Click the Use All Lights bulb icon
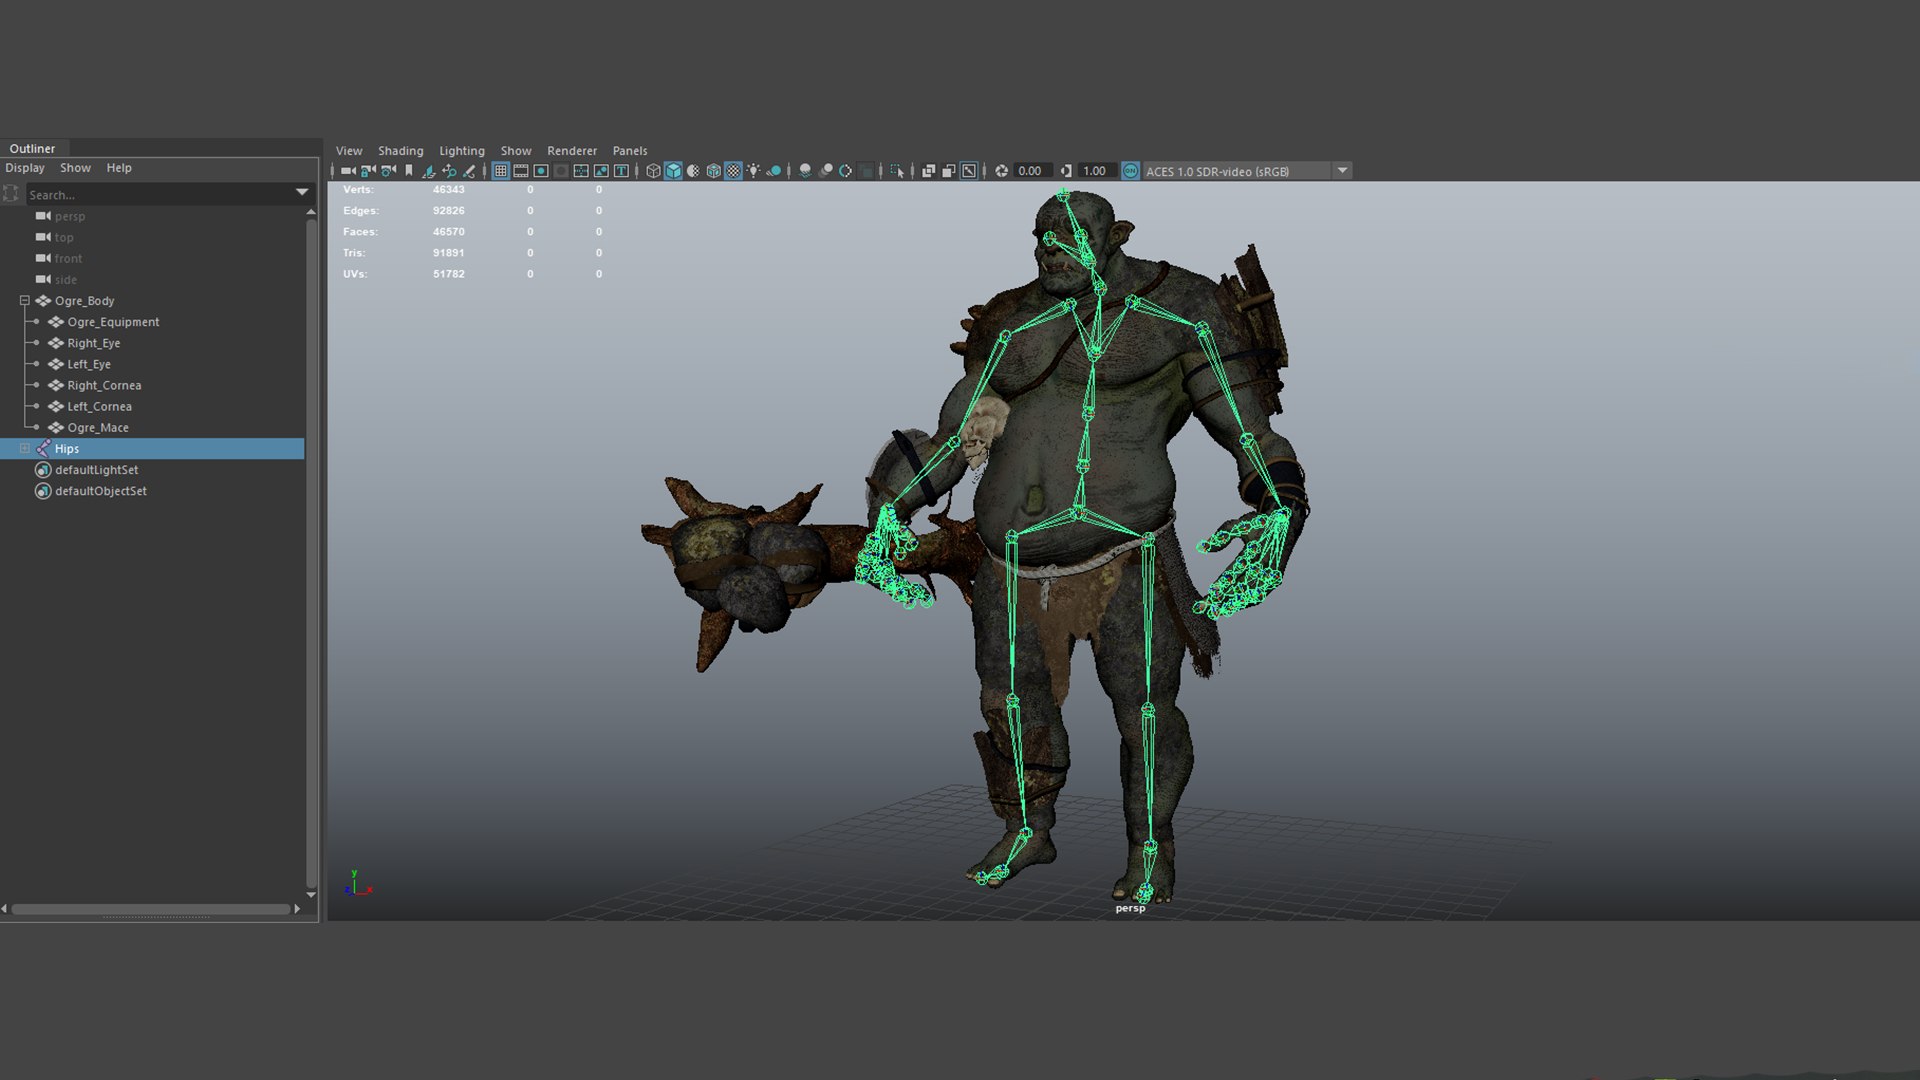Screen dimensions: 1920x1080 click(753, 171)
